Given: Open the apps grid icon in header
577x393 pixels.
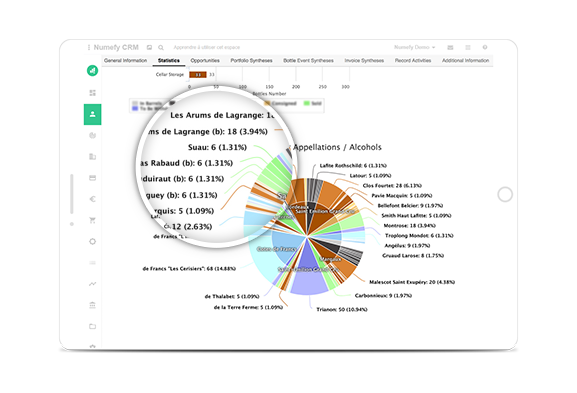Looking at the screenshot, I should (x=468, y=47).
